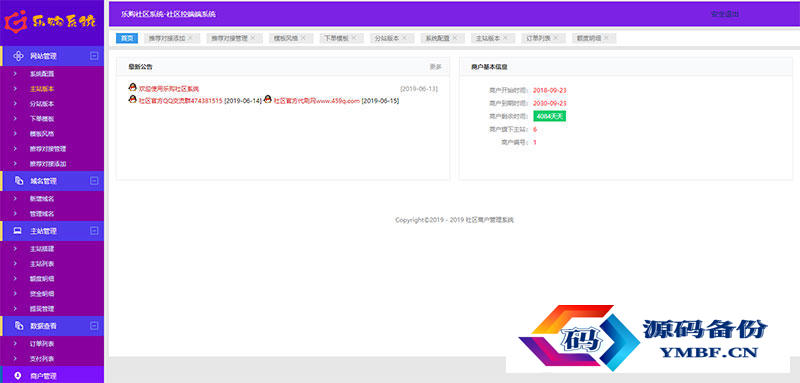Collapse the 主站管理 section
This screenshot has width=800, height=383.
[94, 231]
